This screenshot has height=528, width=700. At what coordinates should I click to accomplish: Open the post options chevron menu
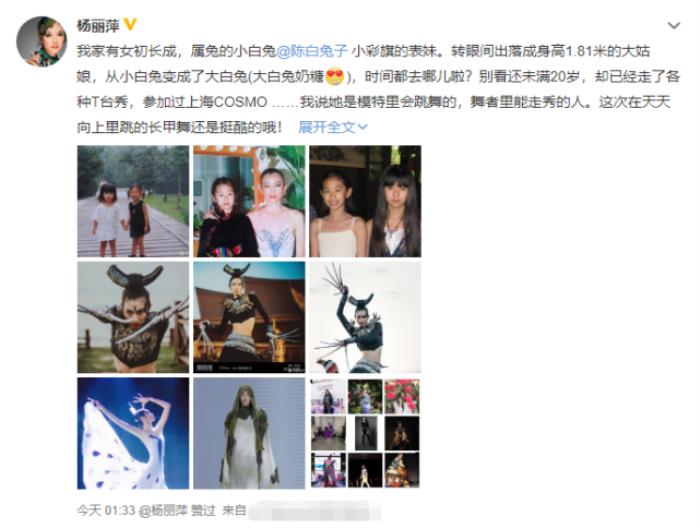click(674, 26)
